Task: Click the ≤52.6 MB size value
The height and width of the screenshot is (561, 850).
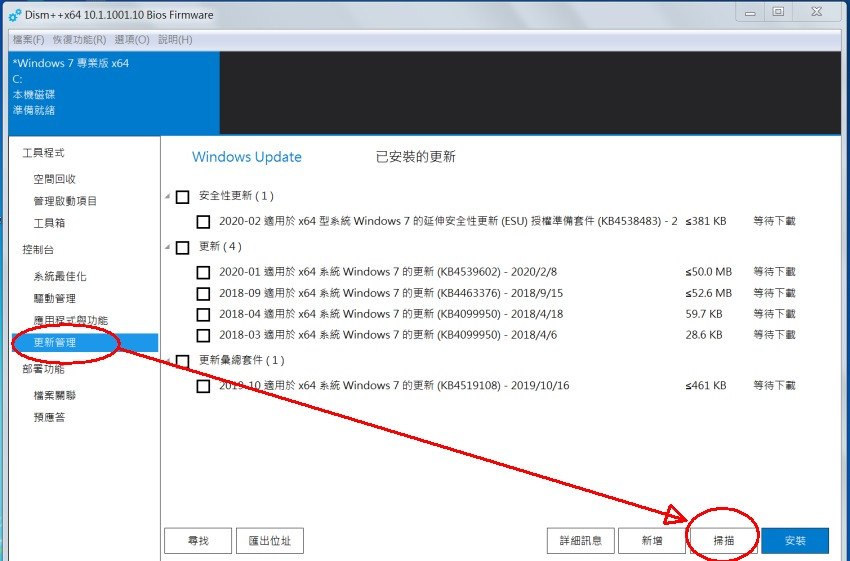Action: click(x=709, y=293)
